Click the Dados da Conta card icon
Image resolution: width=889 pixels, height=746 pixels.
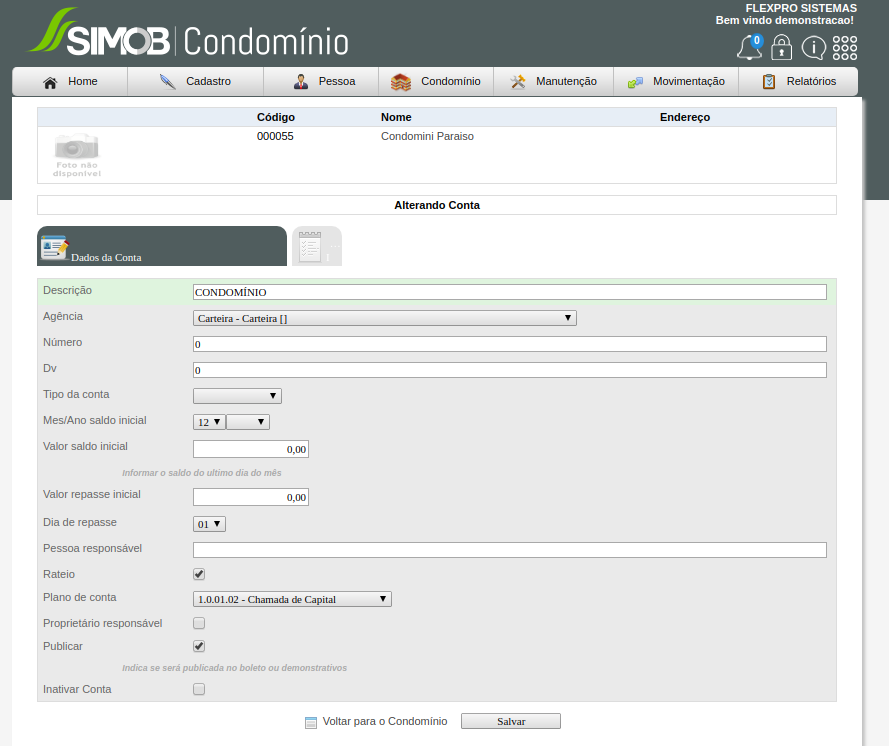coord(54,247)
